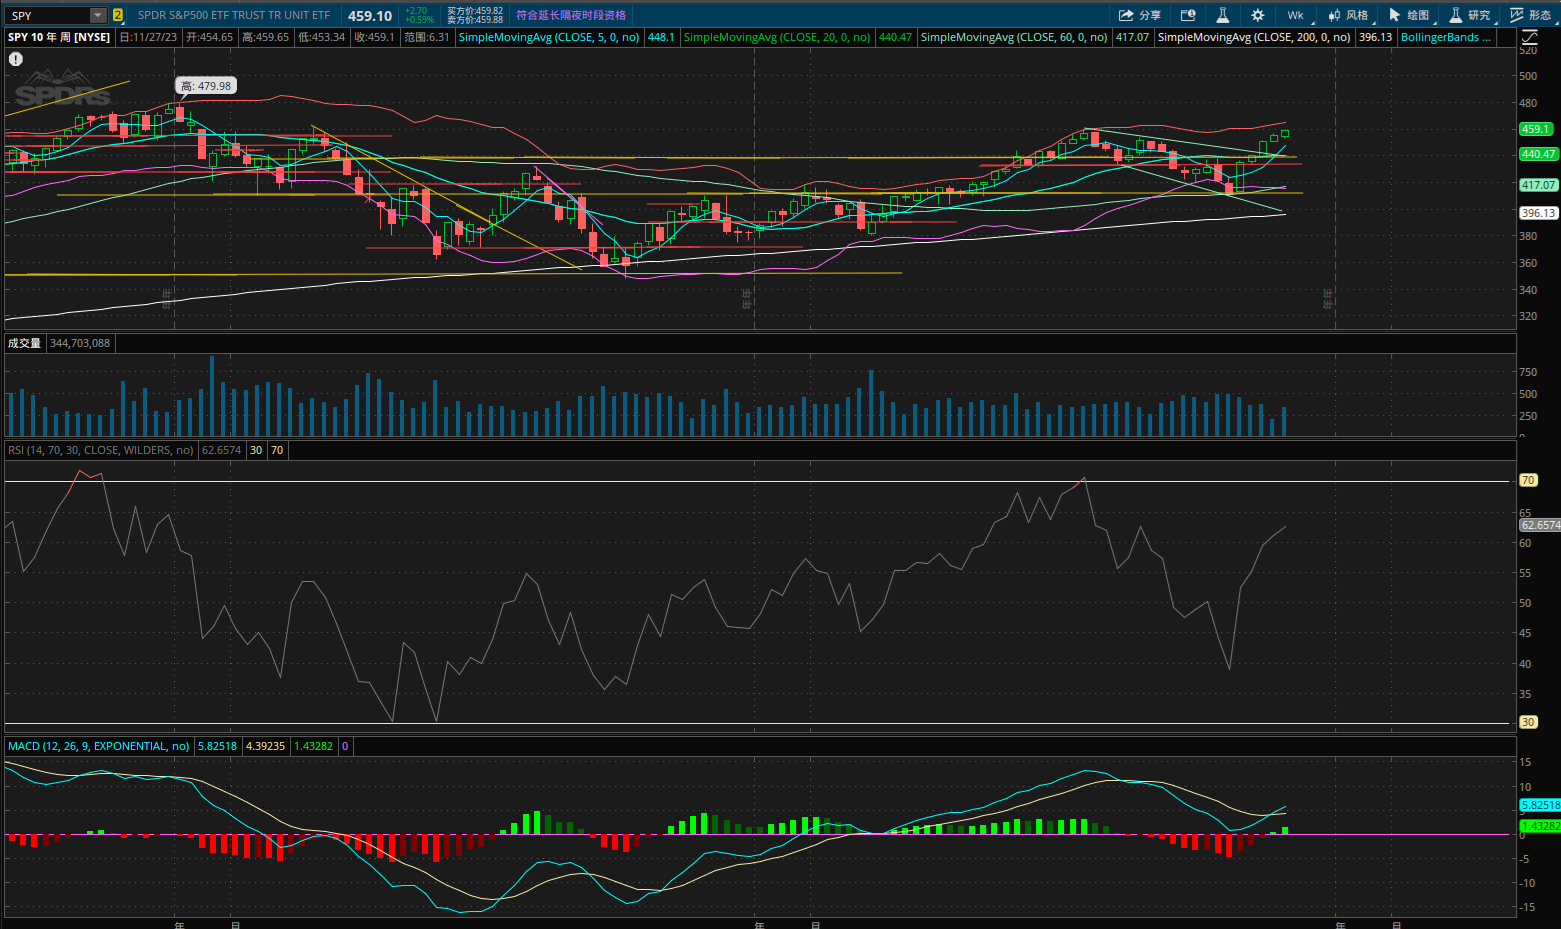The width and height of the screenshot is (1561, 929).
Task: Click the 70 tag on the RSI axis
Action: click(1528, 480)
